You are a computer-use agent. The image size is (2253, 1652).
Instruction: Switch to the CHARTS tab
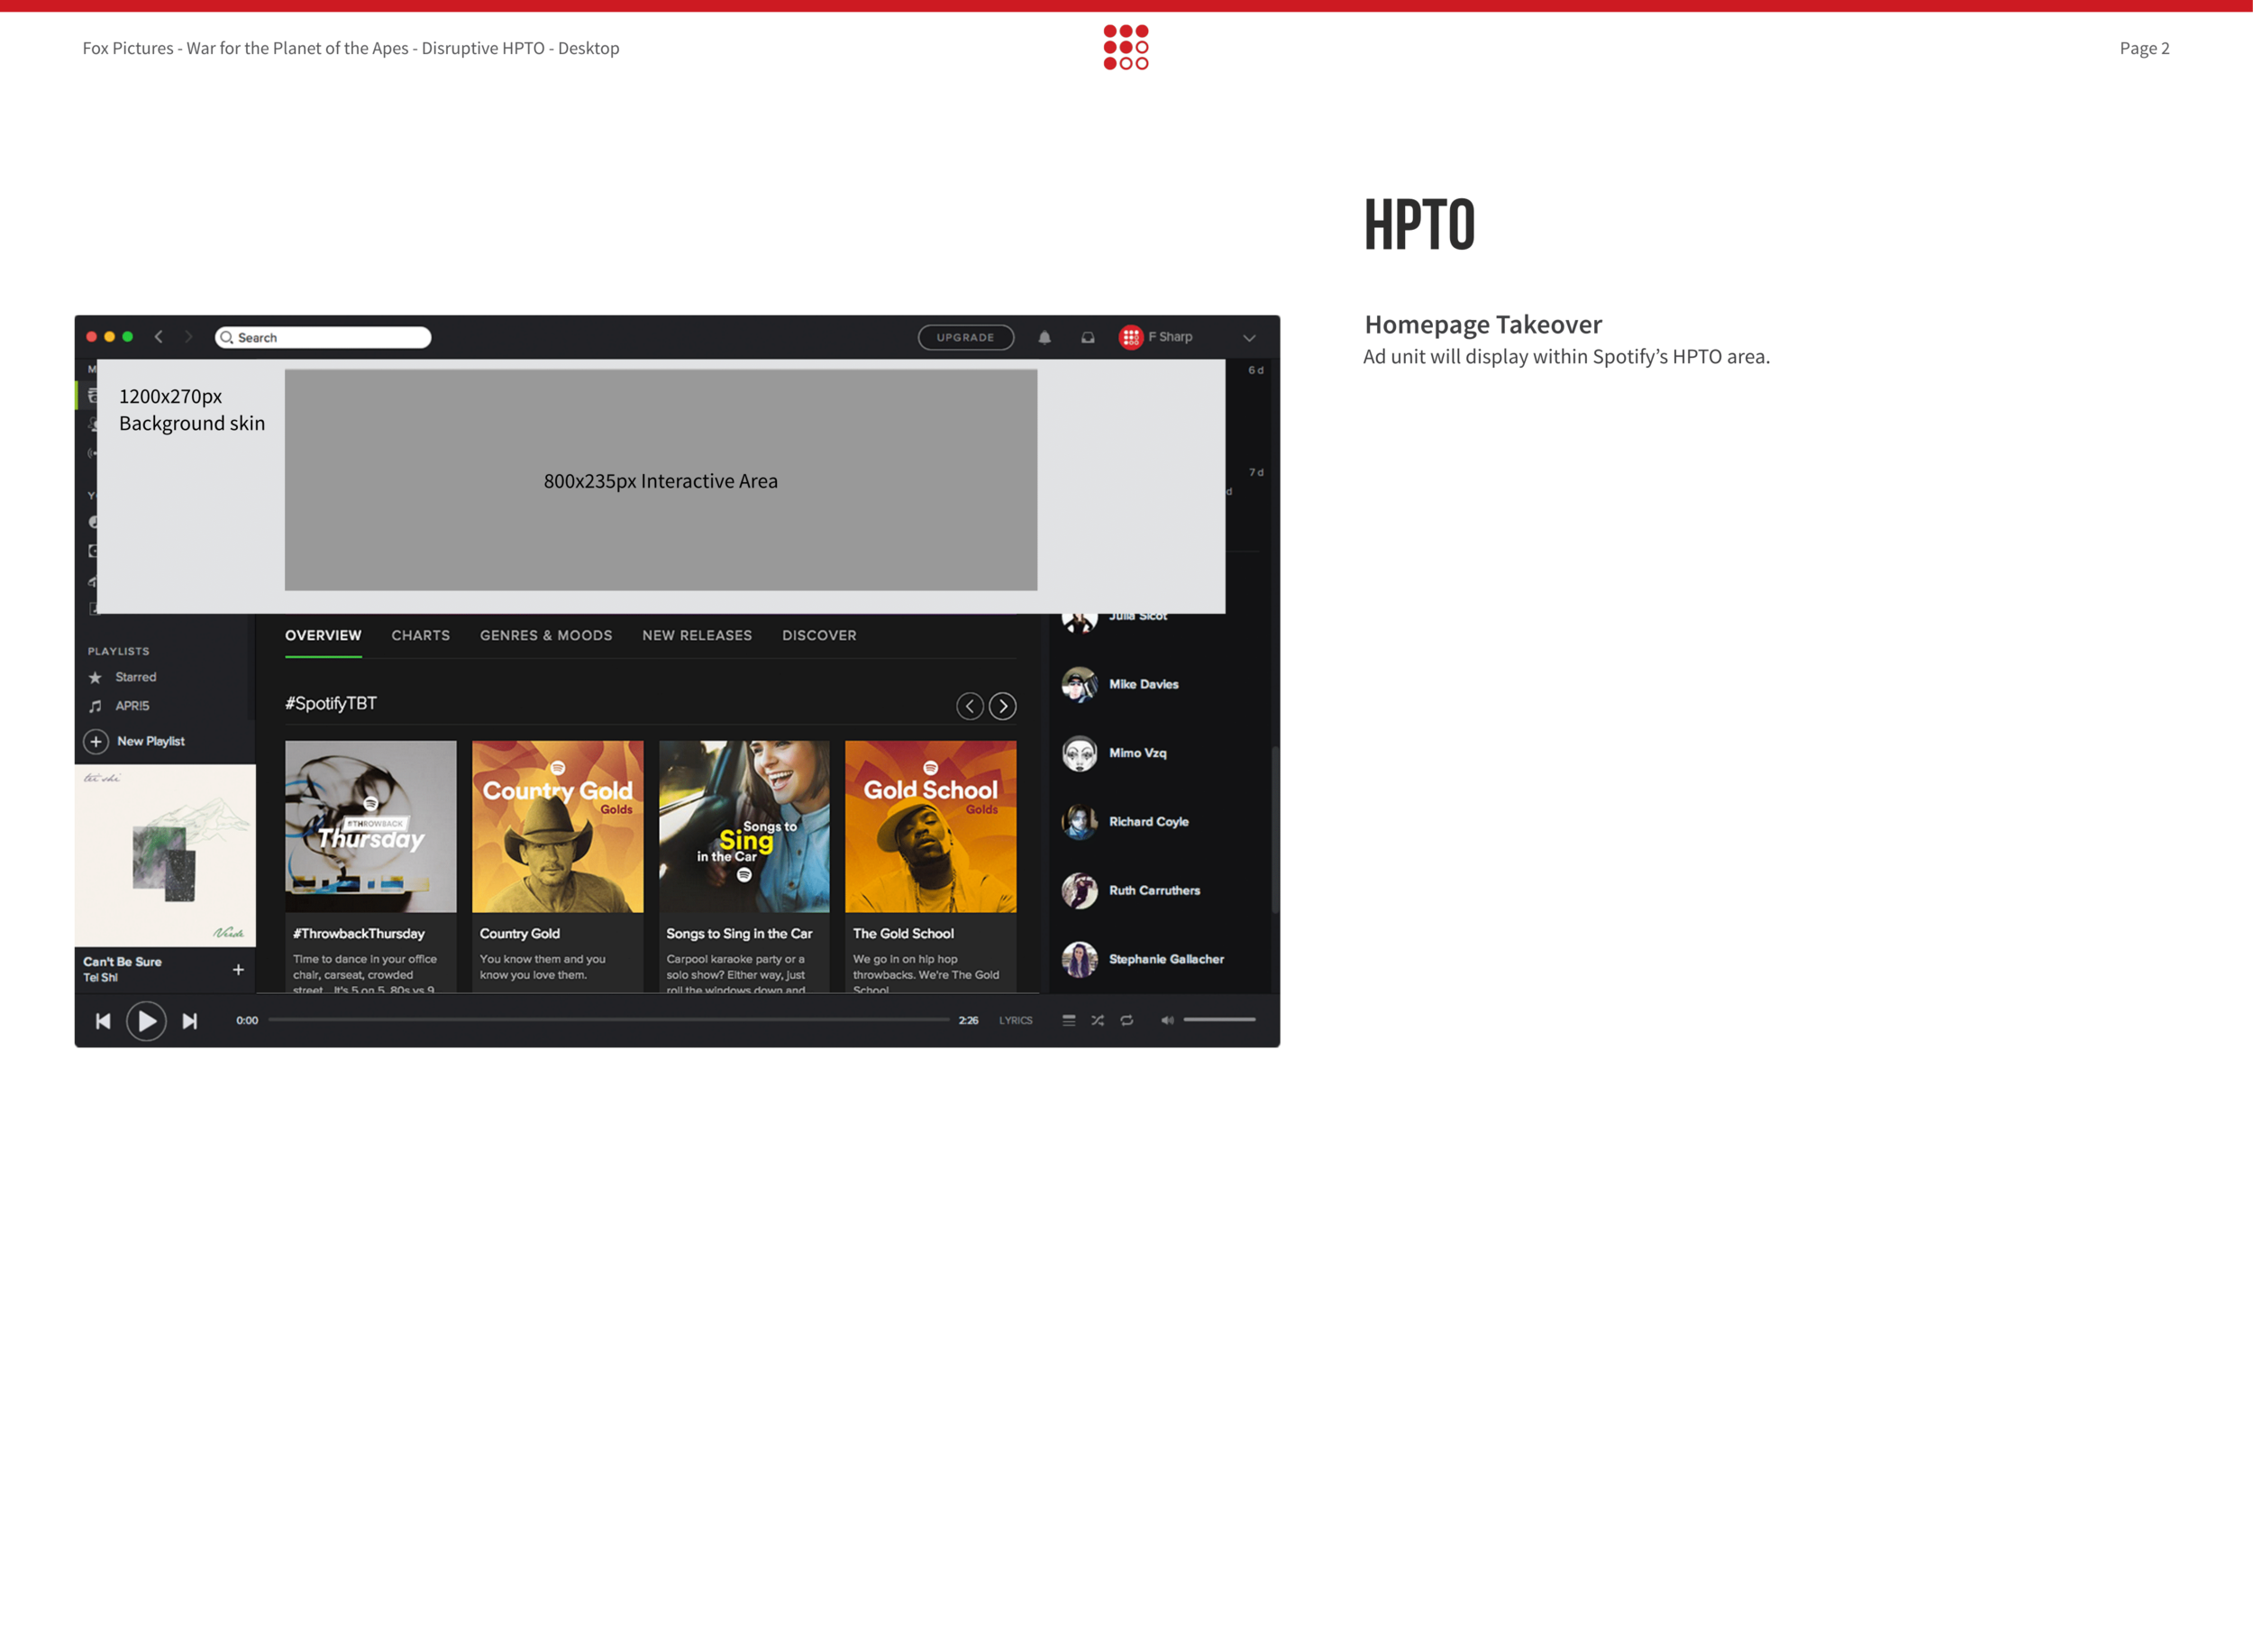[x=420, y=636]
